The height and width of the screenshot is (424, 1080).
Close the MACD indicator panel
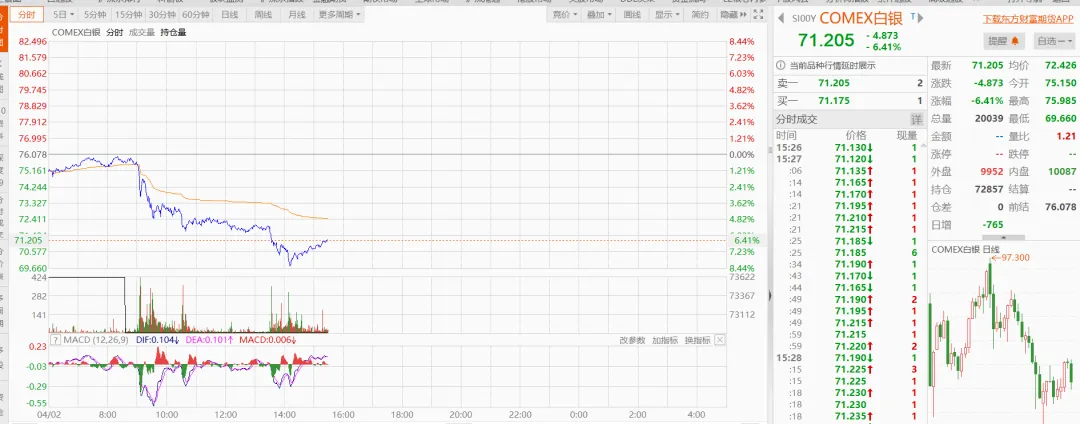click(x=720, y=340)
